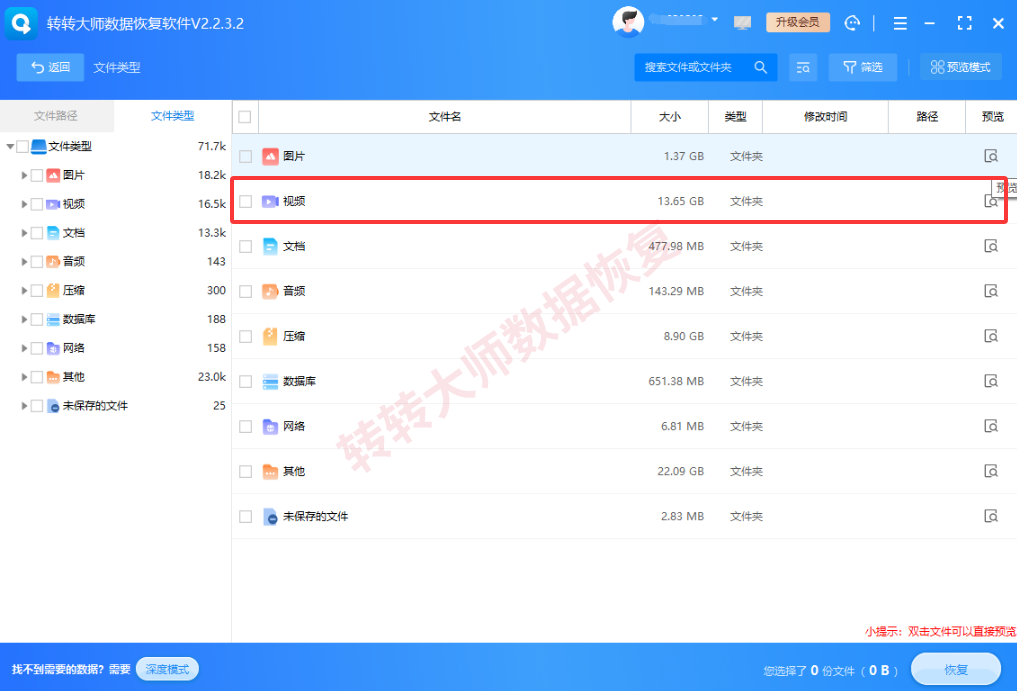Click the 升级会员 upgrade button
Image resolution: width=1017 pixels, height=691 pixels.
pos(797,22)
